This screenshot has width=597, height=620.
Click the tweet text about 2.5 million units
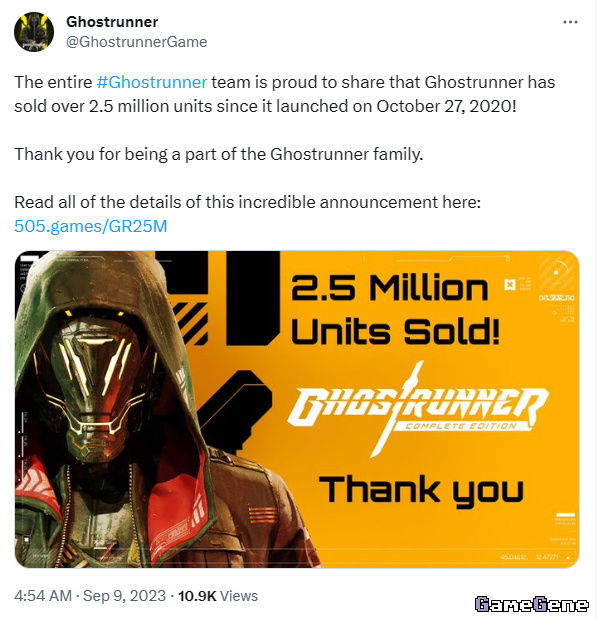[x=285, y=94]
